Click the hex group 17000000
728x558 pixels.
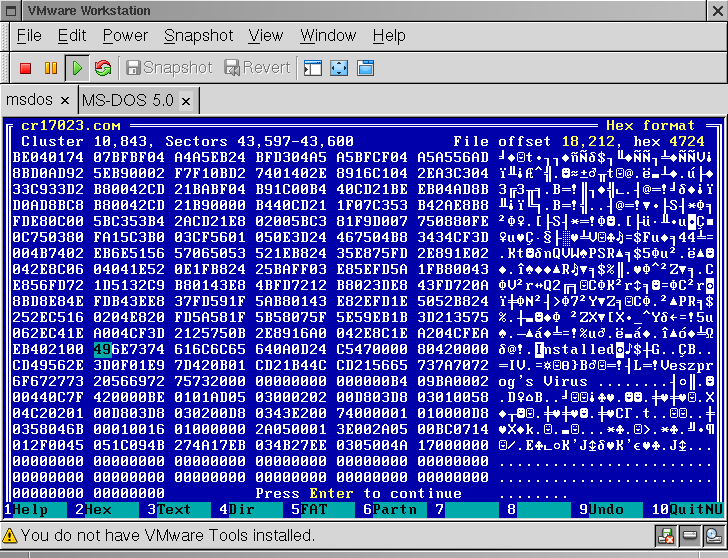[453, 446]
